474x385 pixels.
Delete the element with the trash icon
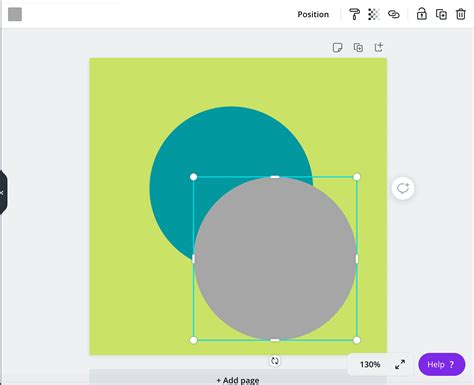click(461, 14)
